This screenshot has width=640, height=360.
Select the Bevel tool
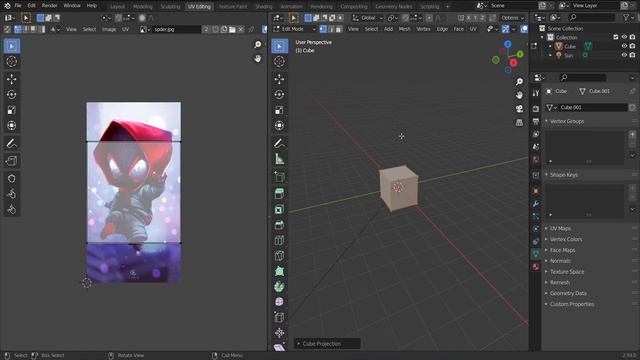point(279,225)
